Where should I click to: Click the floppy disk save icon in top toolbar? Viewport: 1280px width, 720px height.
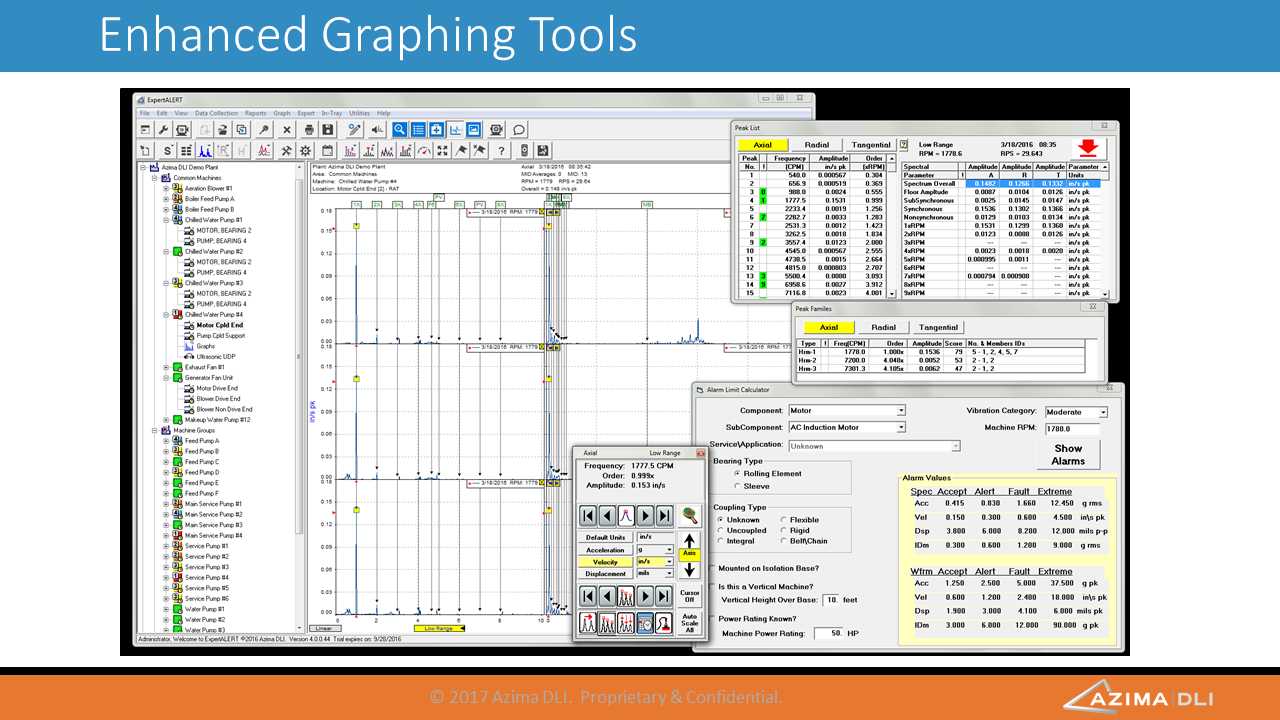coord(328,129)
